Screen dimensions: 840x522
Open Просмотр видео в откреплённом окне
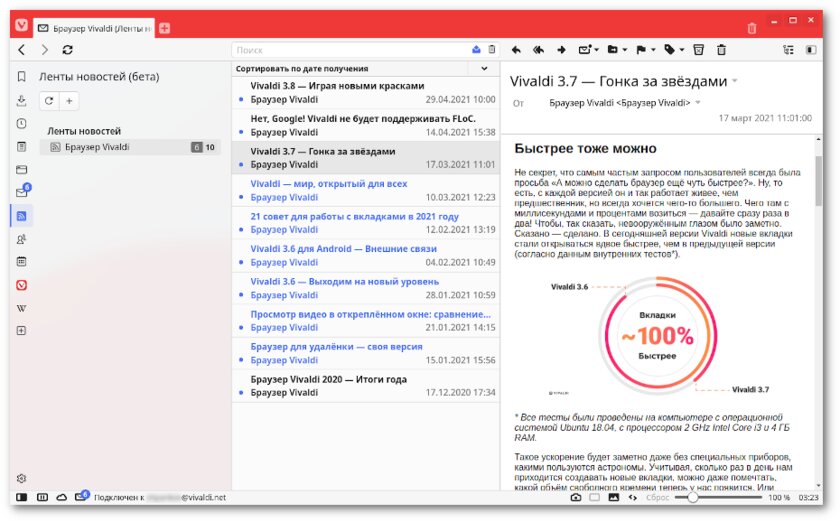point(365,320)
